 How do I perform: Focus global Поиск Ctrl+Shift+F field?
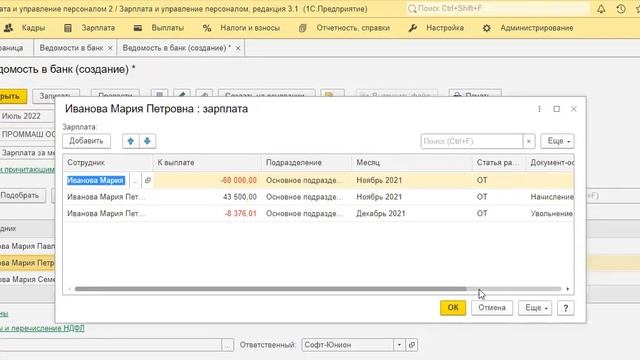pyautogui.click(x=498, y=9)
